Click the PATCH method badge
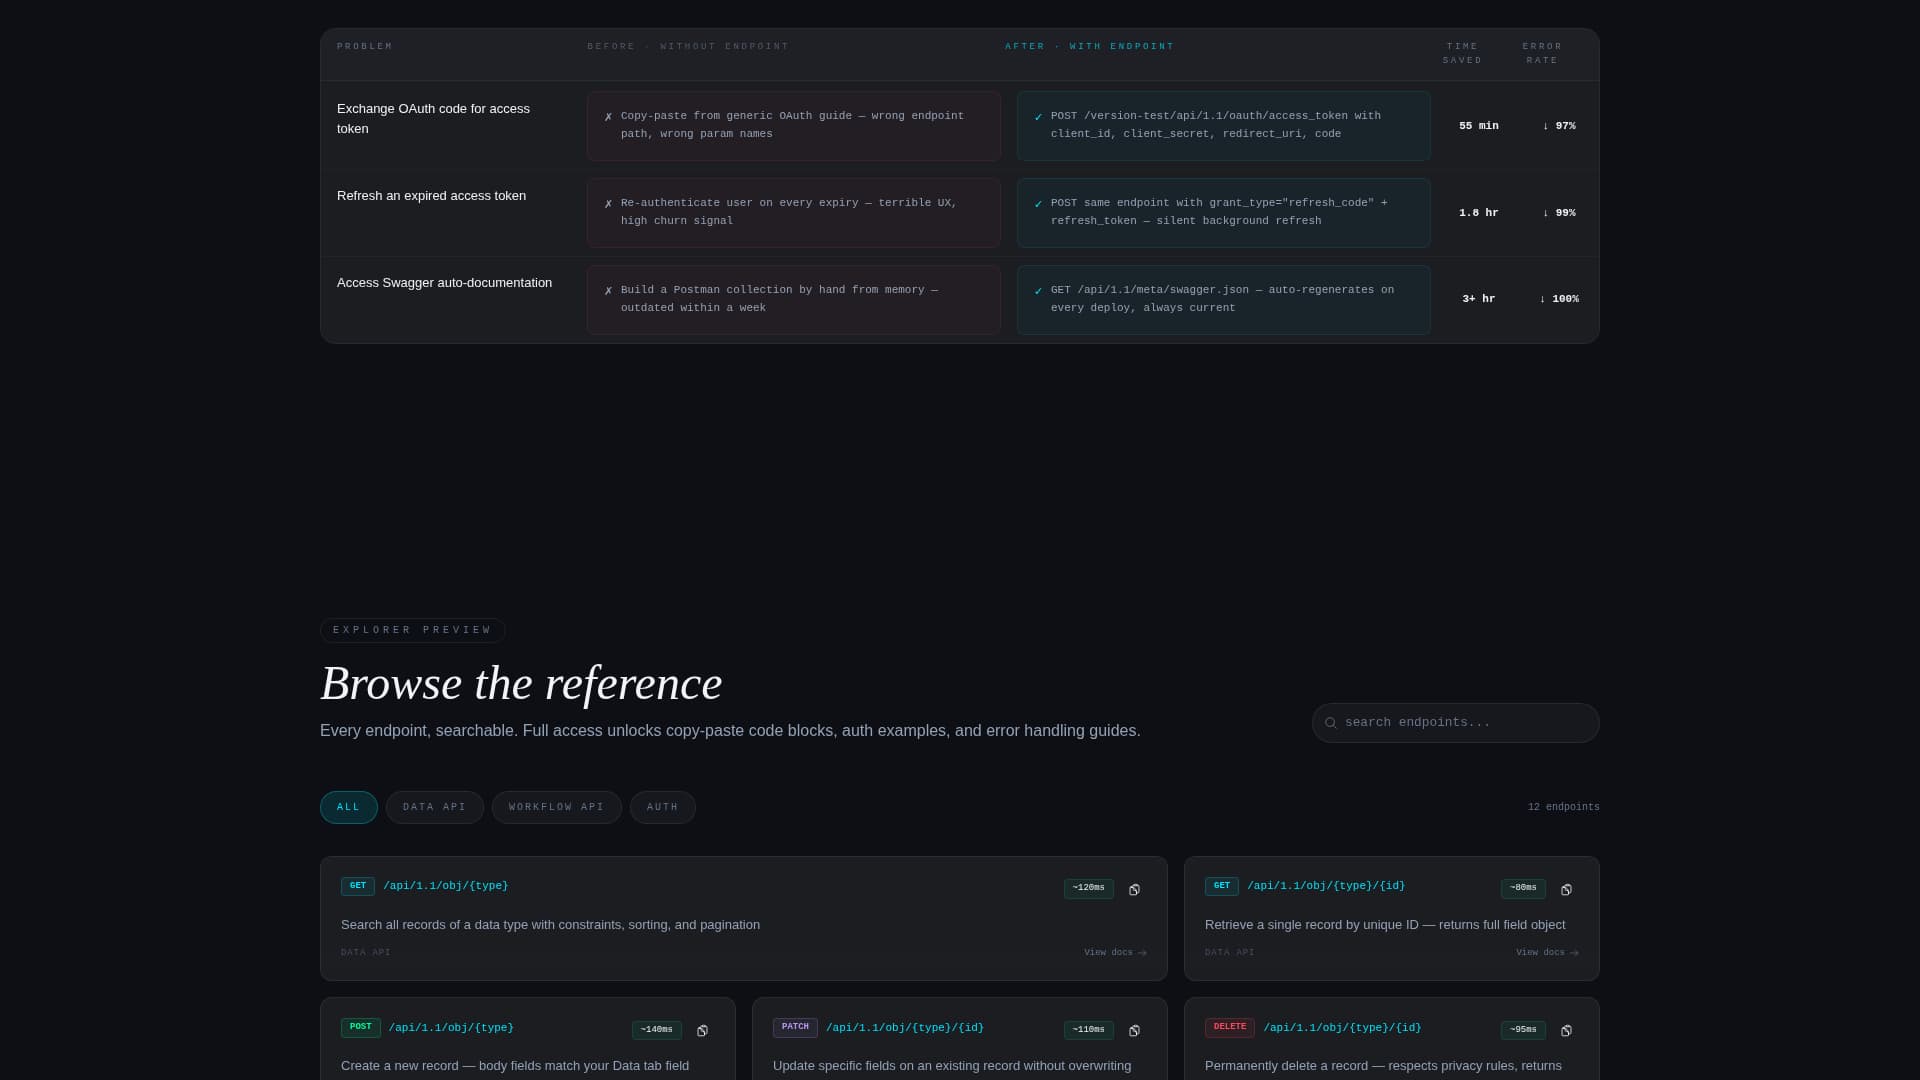 [795, 1027]
